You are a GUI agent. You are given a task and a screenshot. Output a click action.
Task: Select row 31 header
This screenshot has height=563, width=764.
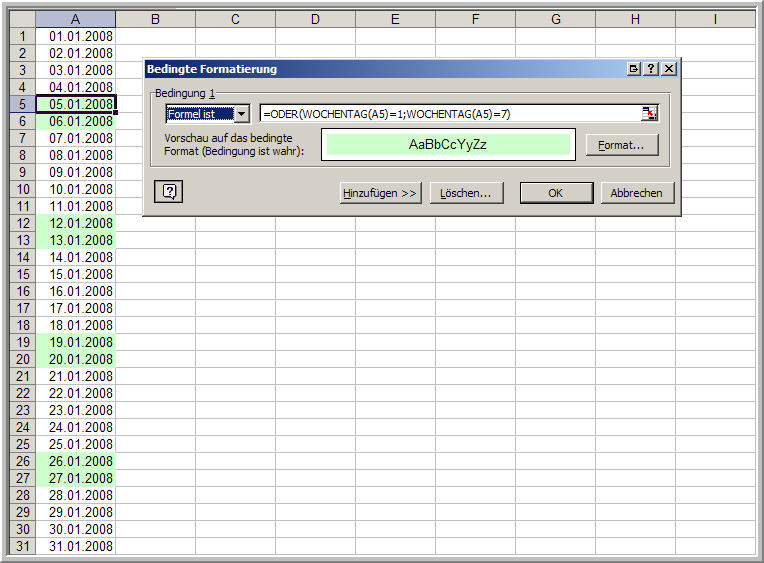click(22, 546)
